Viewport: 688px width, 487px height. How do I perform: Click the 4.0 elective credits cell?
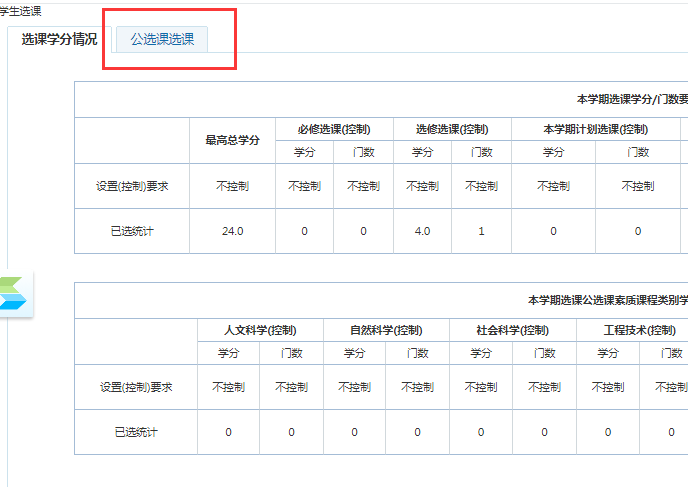tap(422, 231)
